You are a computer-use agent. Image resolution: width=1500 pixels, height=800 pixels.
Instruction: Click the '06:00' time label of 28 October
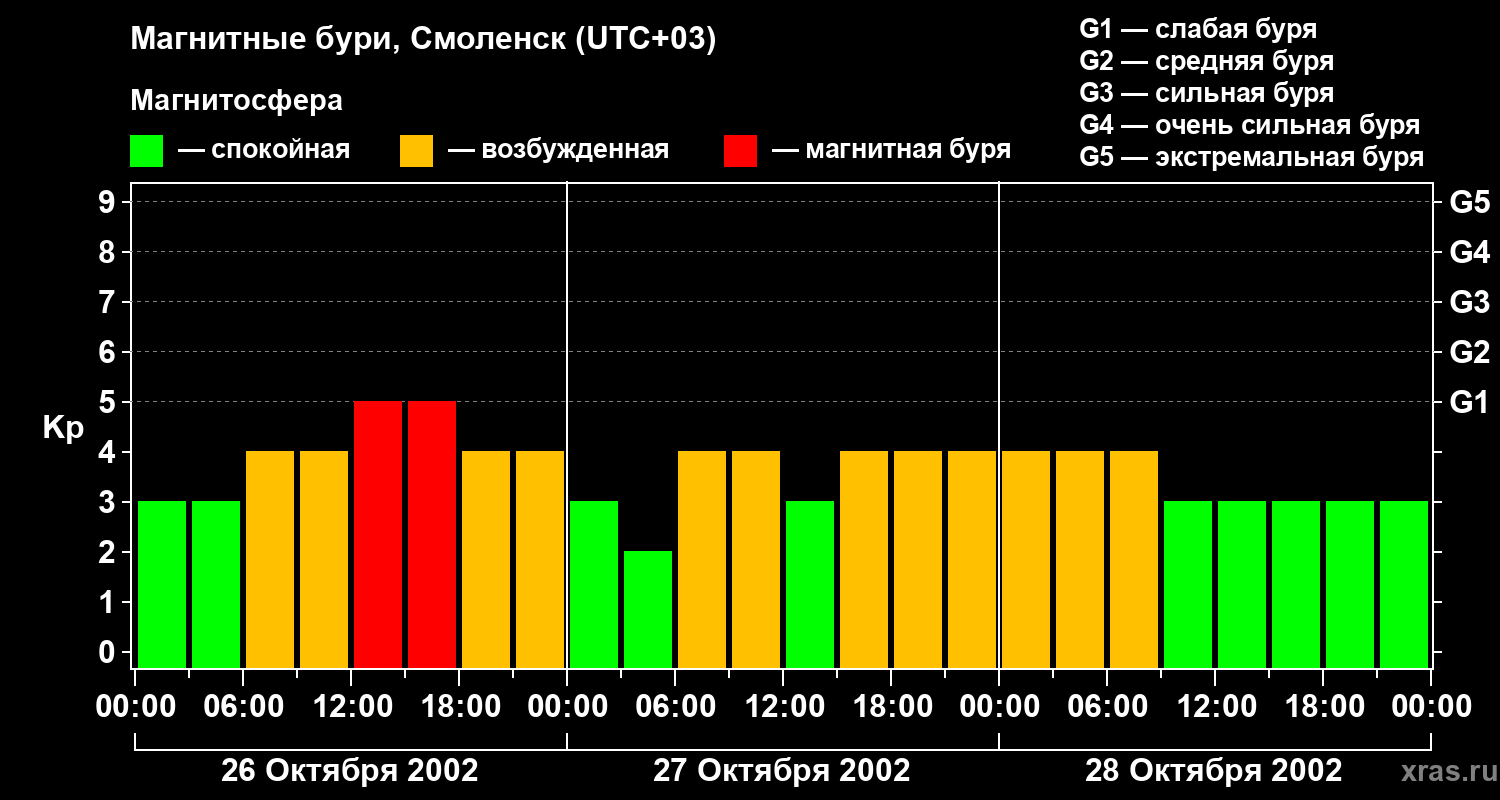click(1107, 707)
